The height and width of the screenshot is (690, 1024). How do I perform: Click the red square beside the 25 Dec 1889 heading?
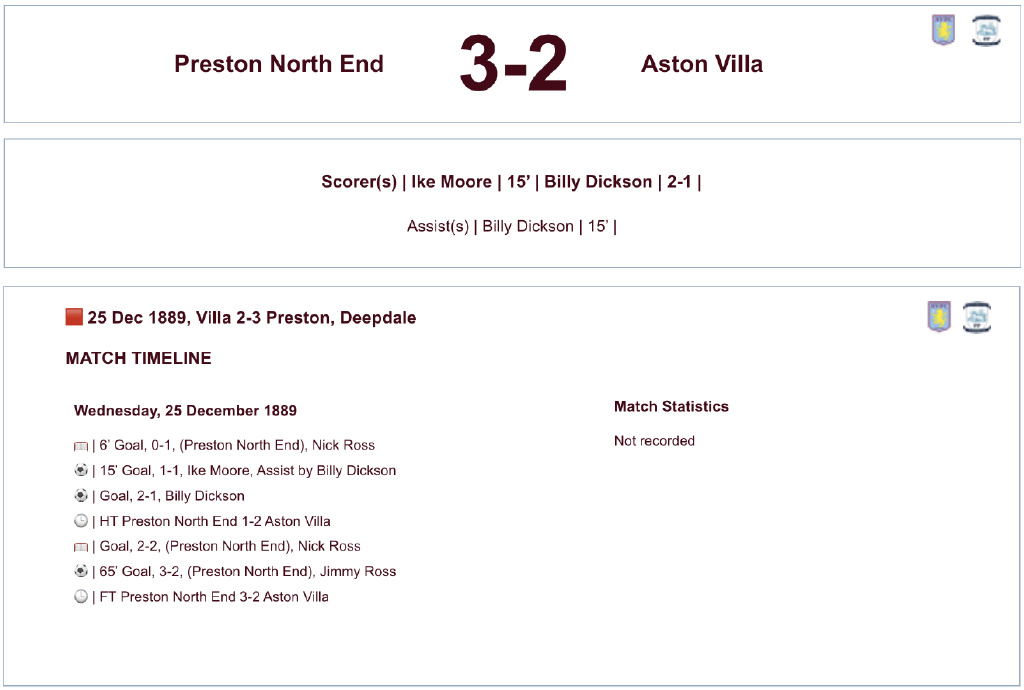[74, 318]
